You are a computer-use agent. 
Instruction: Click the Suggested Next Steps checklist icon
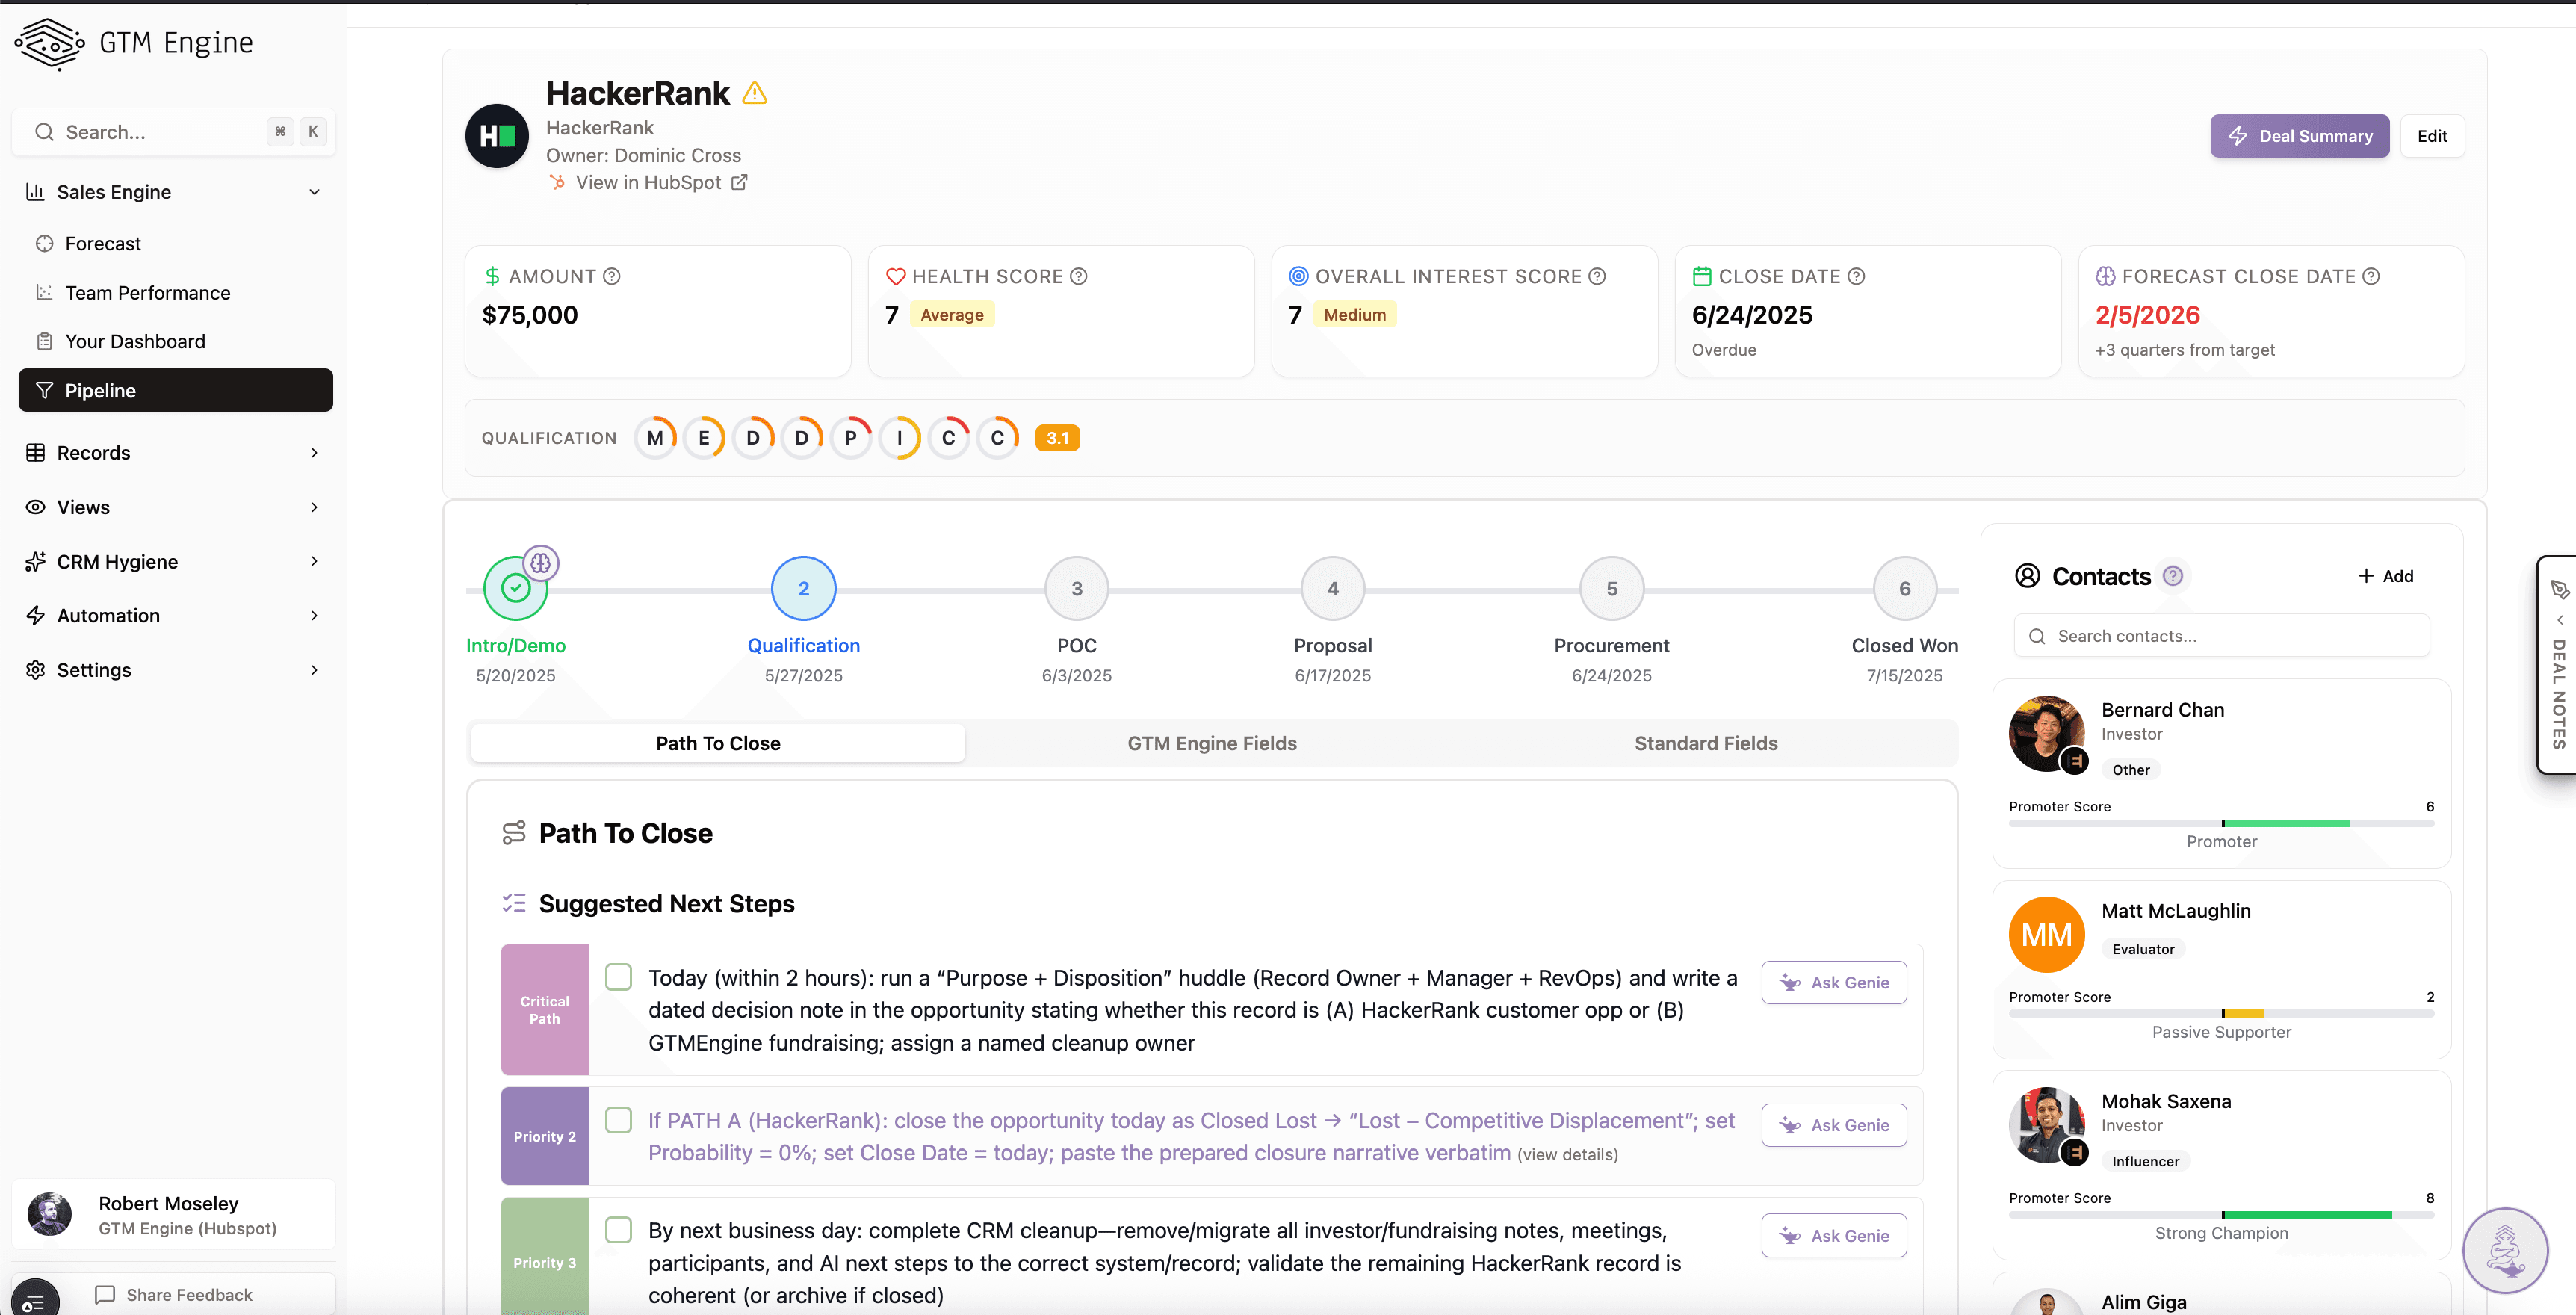click(513, 903)
